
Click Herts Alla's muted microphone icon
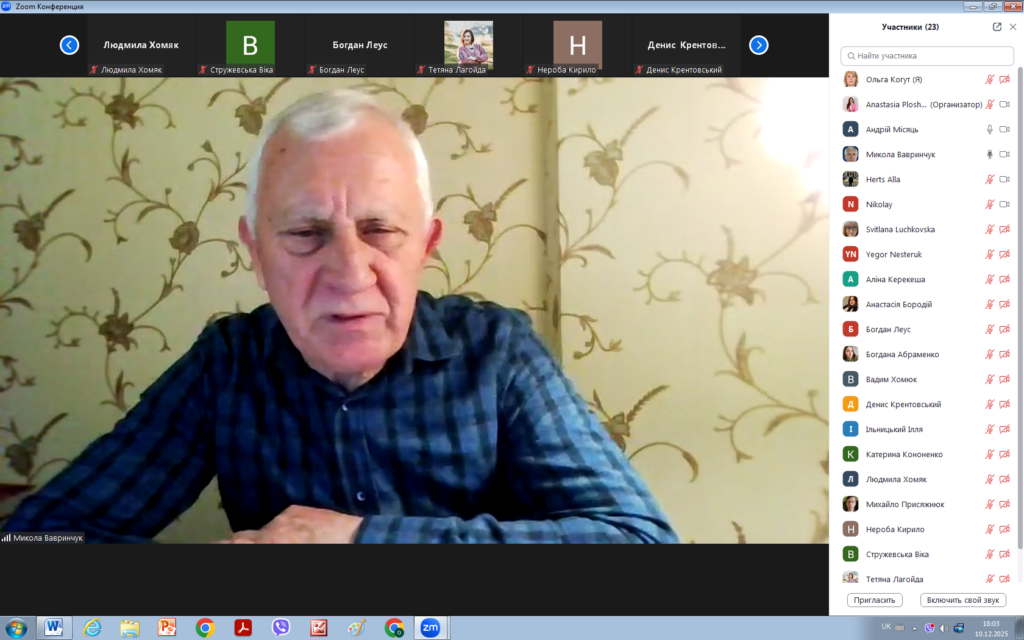(x=990, y=179)
